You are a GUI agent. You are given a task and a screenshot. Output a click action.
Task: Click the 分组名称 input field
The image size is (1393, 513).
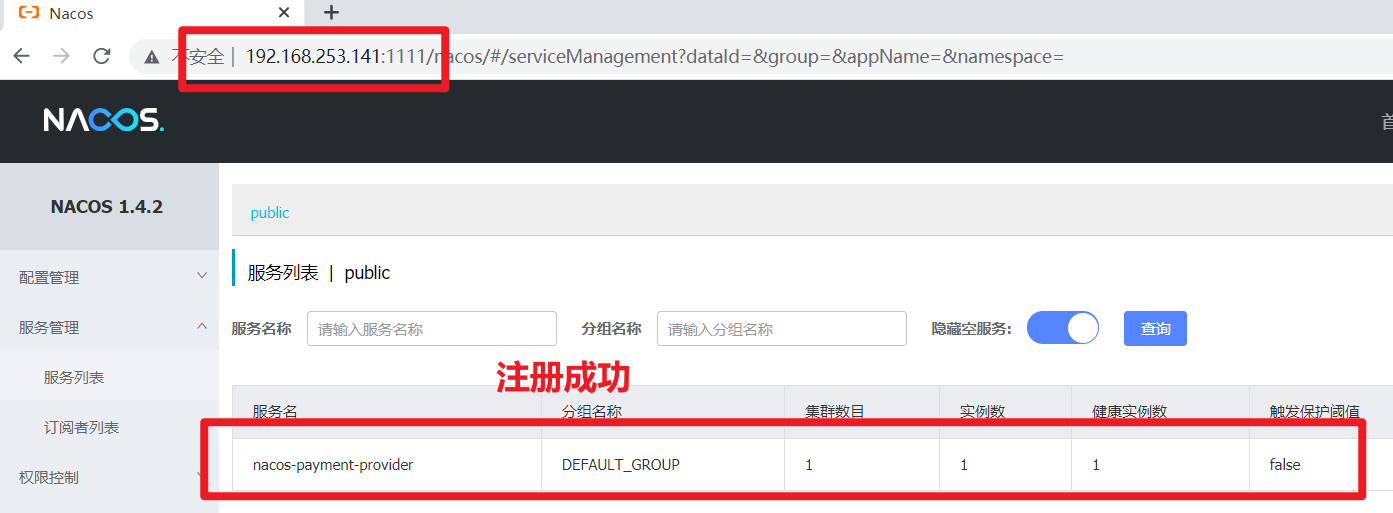pyautogui.click(x=782, y=329)
